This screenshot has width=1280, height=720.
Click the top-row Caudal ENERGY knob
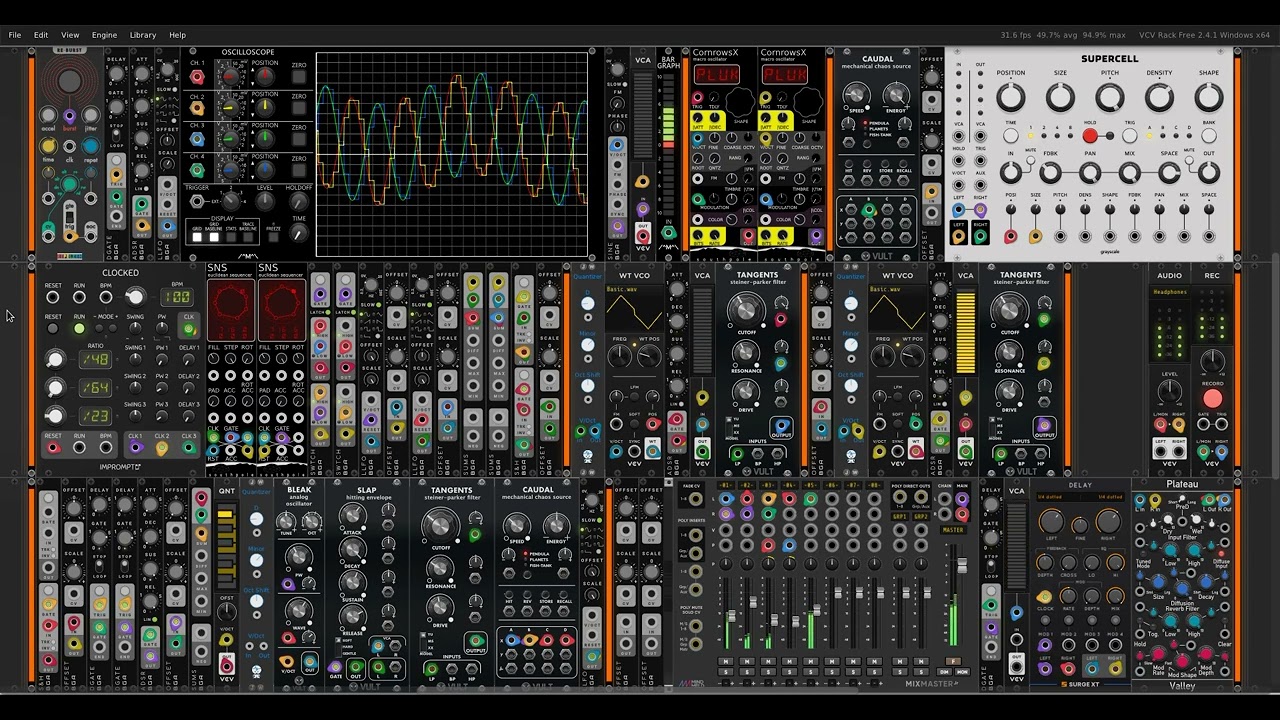pyautogui.click(x=896, y=96)
